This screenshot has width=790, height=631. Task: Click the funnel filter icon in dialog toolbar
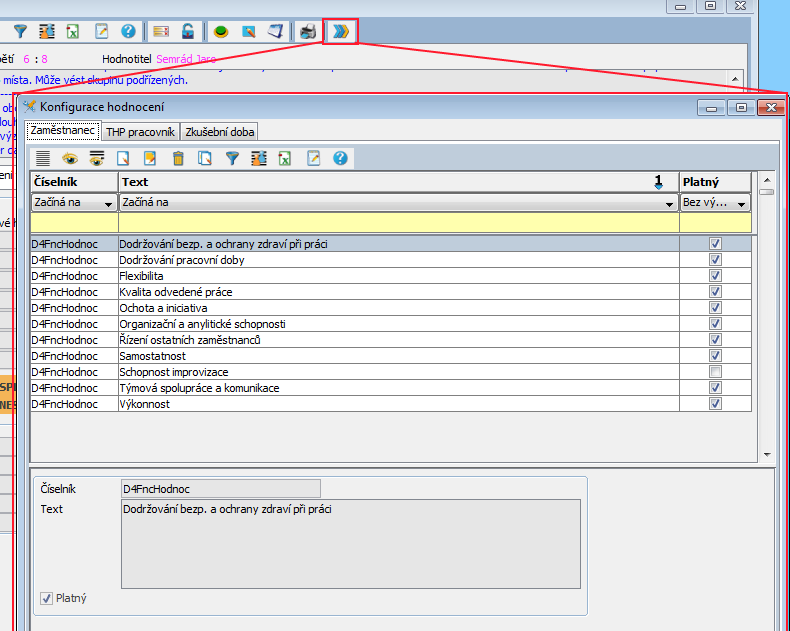232,158
